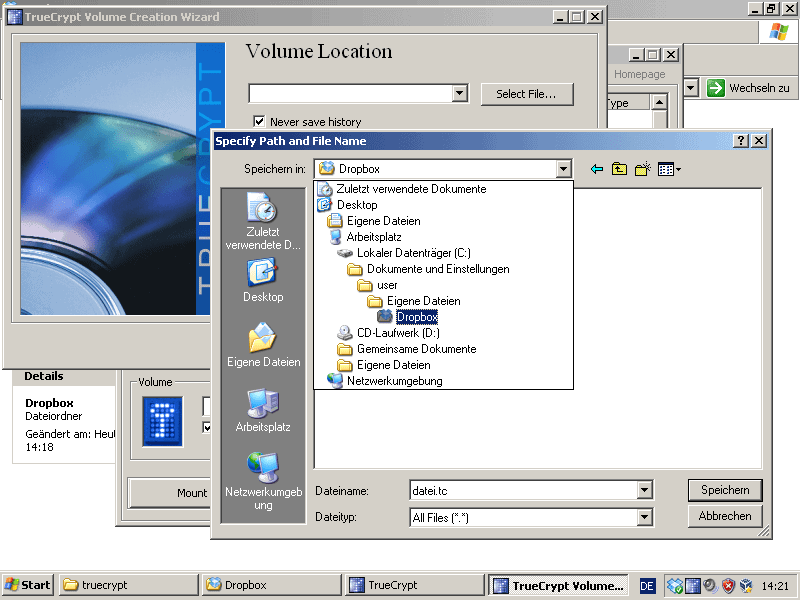
Task: Open Desktop in the places bar
Action: tap(263, 280)
